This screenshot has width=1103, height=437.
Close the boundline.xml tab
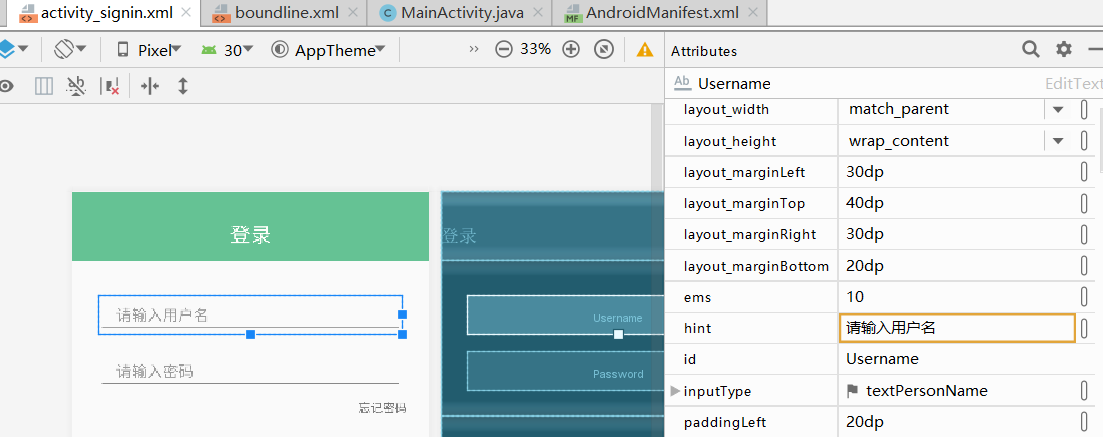tap(353, 13)
